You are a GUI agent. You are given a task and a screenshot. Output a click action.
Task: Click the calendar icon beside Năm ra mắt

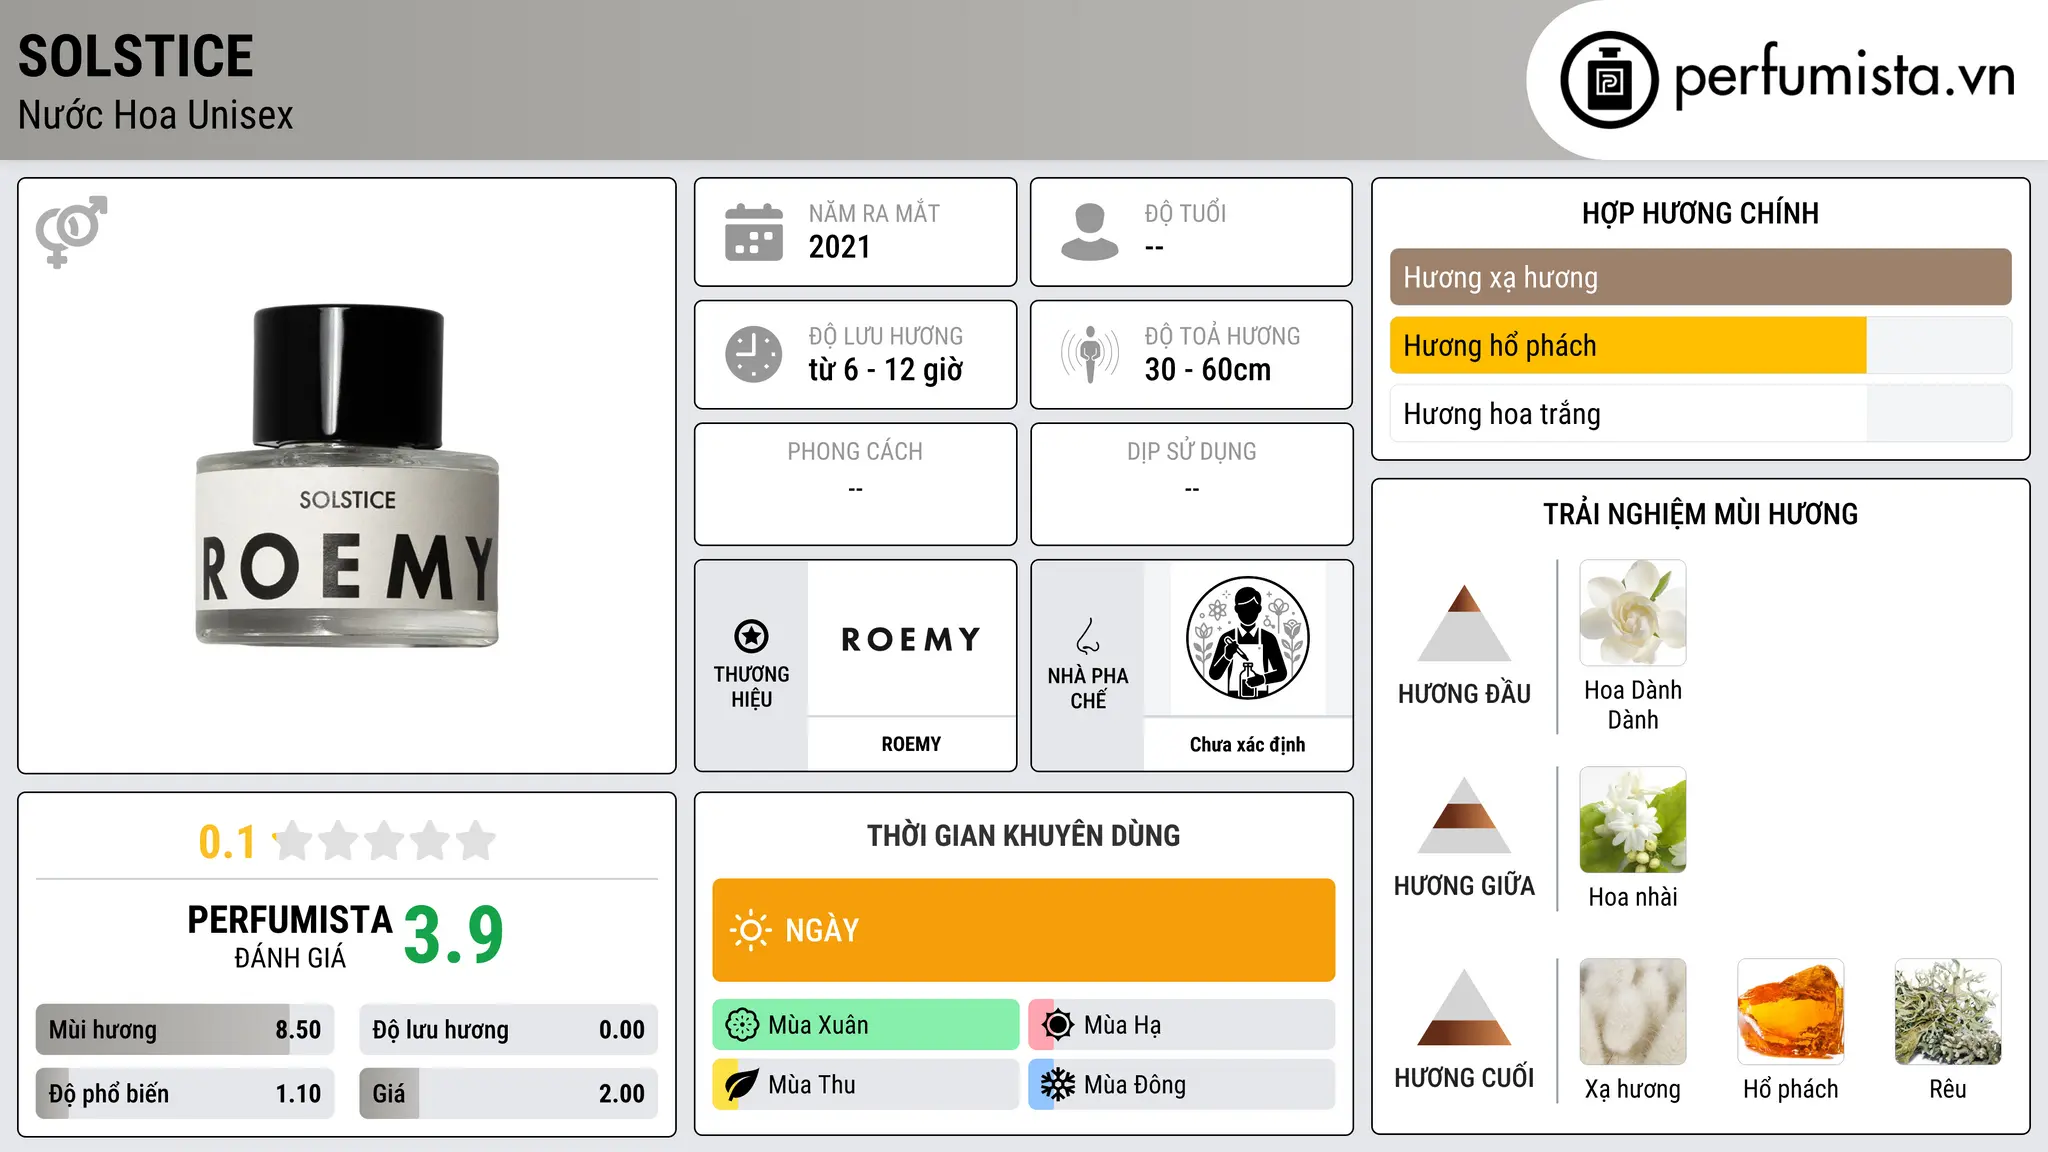pos(754,232)
